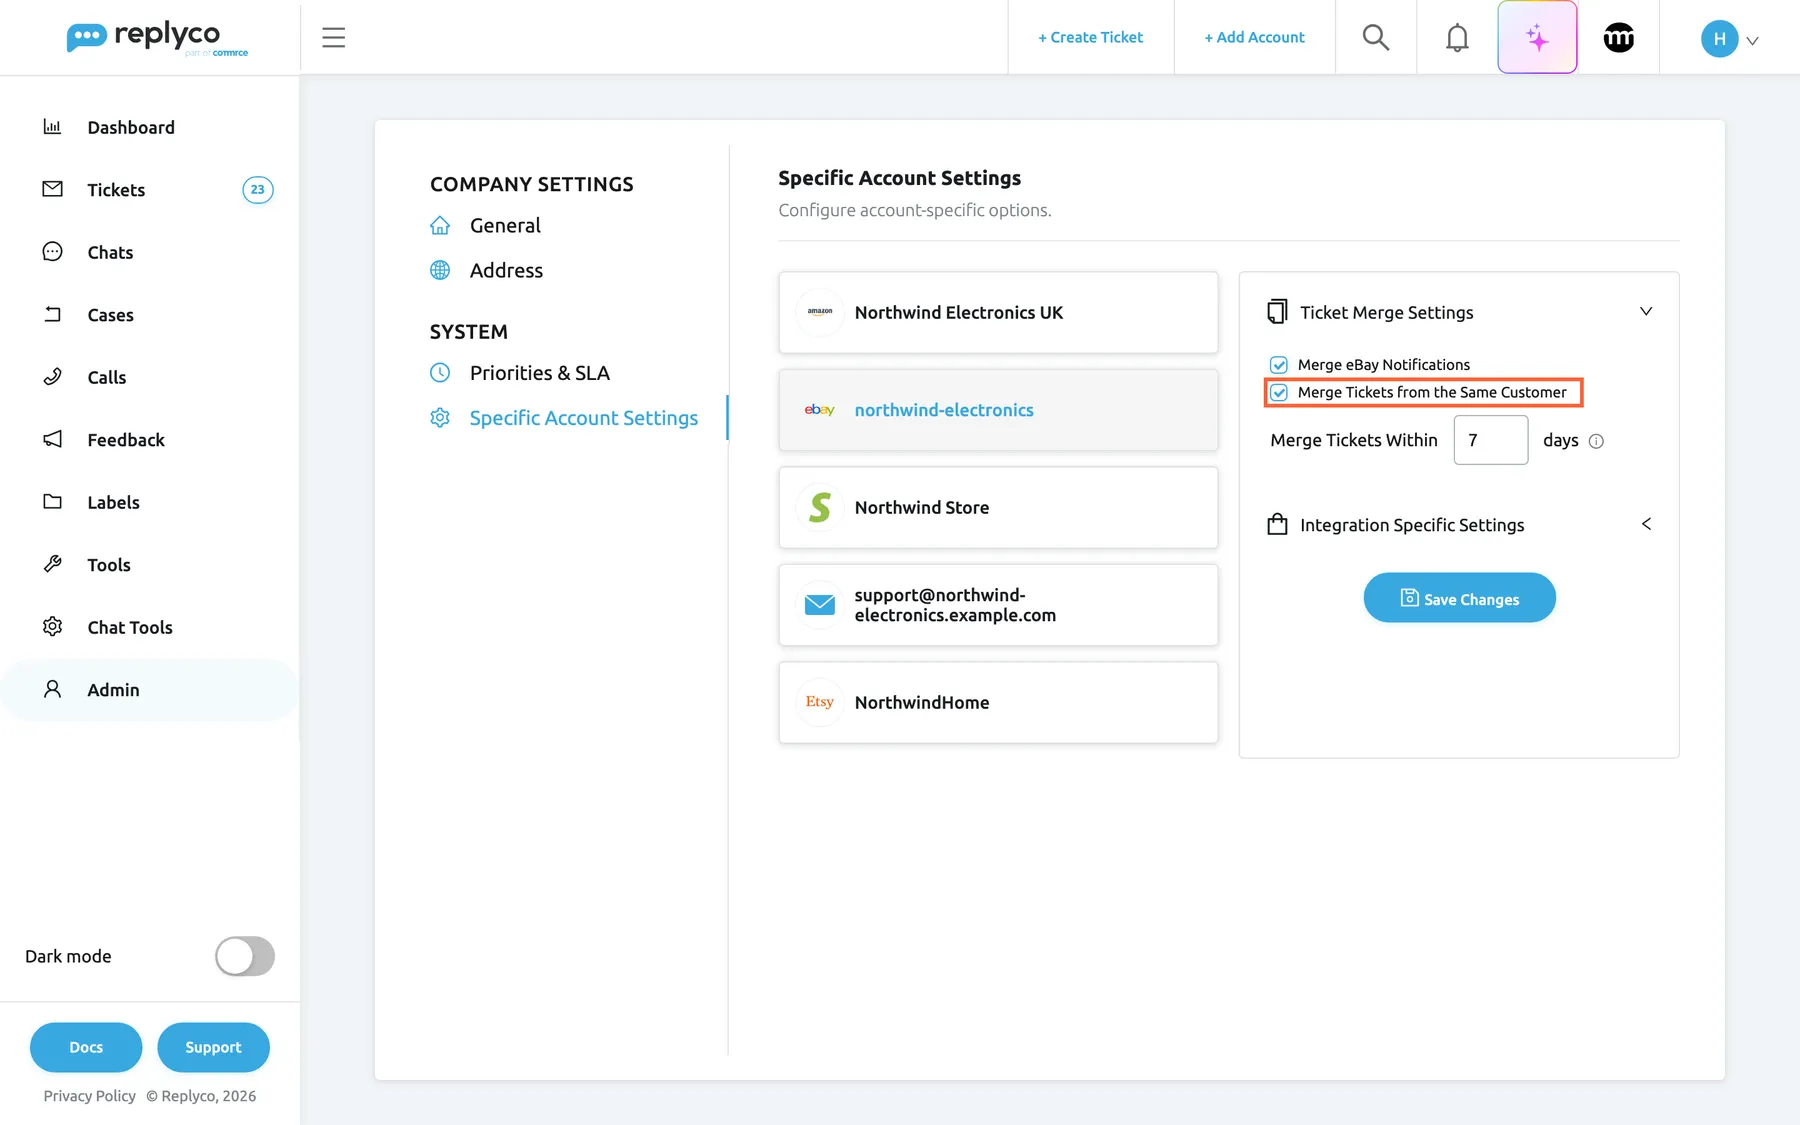Screen dimensions: 1800x1125
Task: Click + Add Account
Action: click(1254, 38)
